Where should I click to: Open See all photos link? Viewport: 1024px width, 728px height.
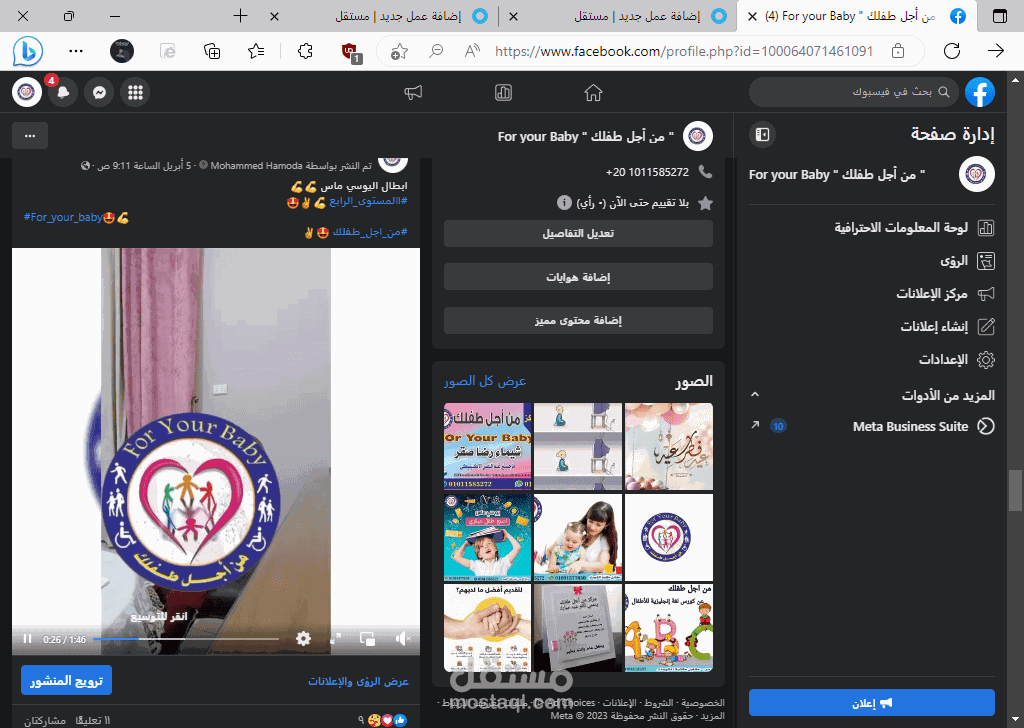tap(485, 381)
